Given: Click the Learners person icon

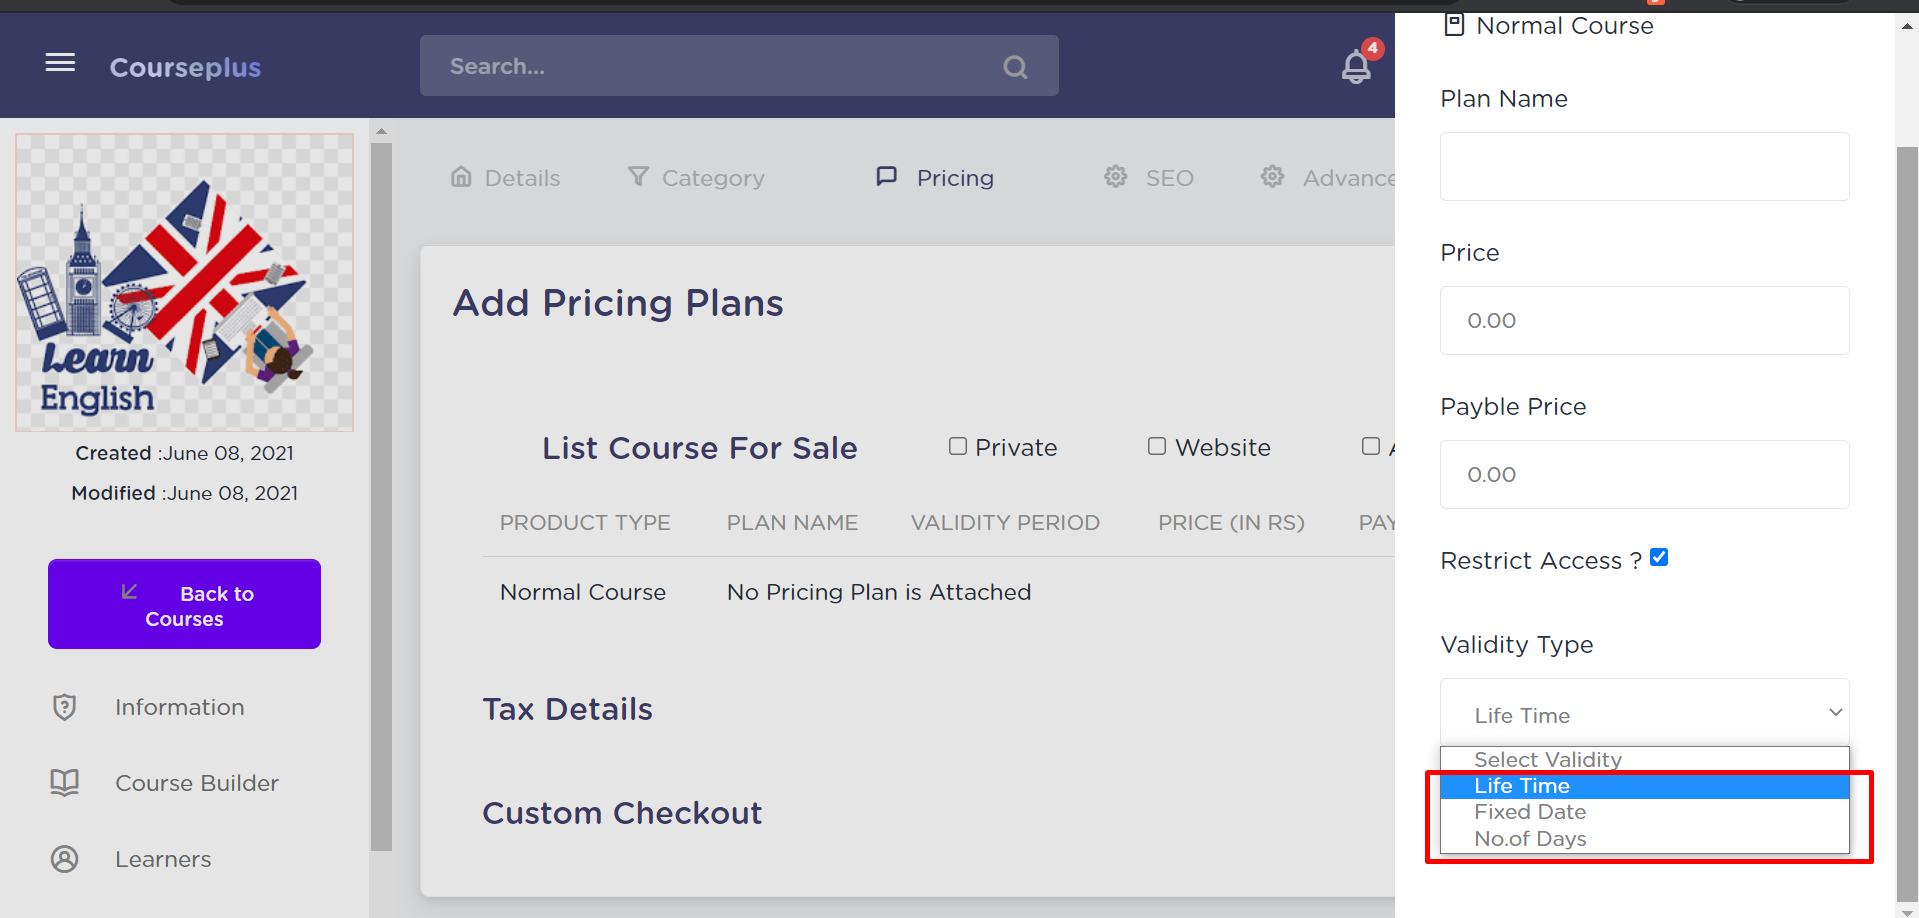Looking at the screenshot, I should pos(65,859).
